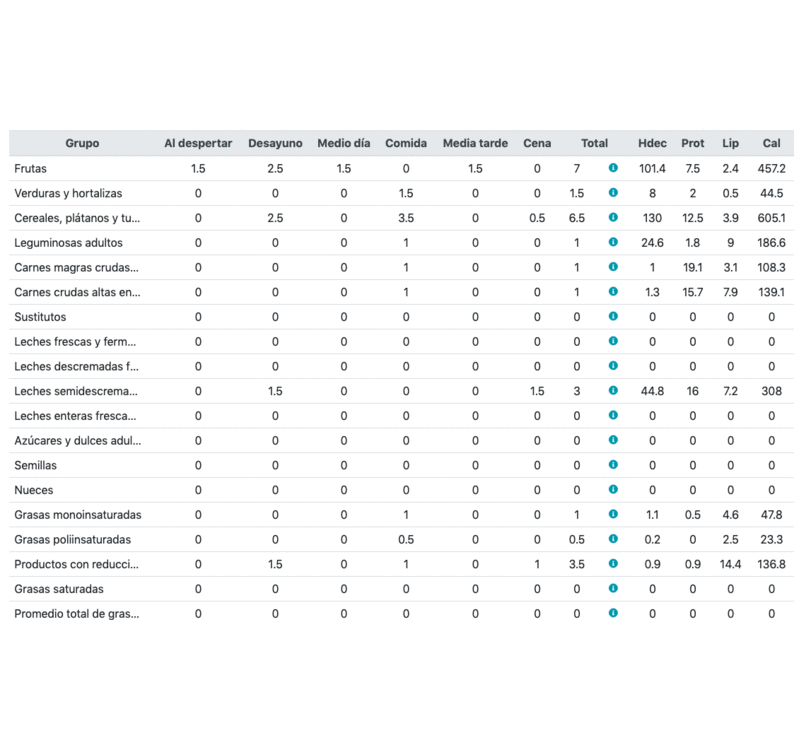Select Grasas monoinsaturadas label

pyautogui.click(x=78, y=515)
